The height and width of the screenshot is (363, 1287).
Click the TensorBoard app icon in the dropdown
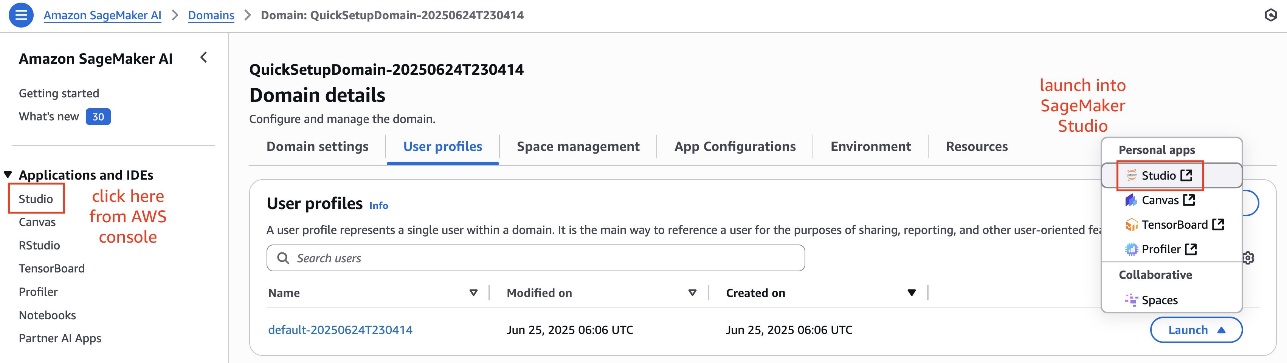1131,225
